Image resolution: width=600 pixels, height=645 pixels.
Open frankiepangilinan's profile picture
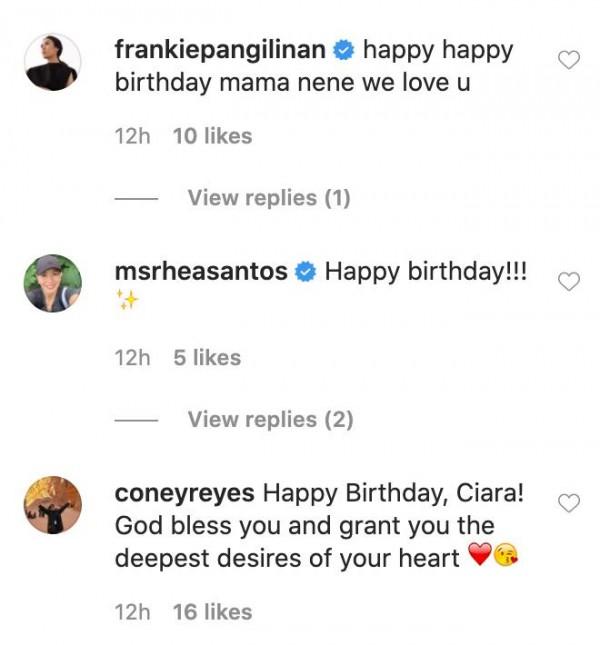tap(52, 62)
